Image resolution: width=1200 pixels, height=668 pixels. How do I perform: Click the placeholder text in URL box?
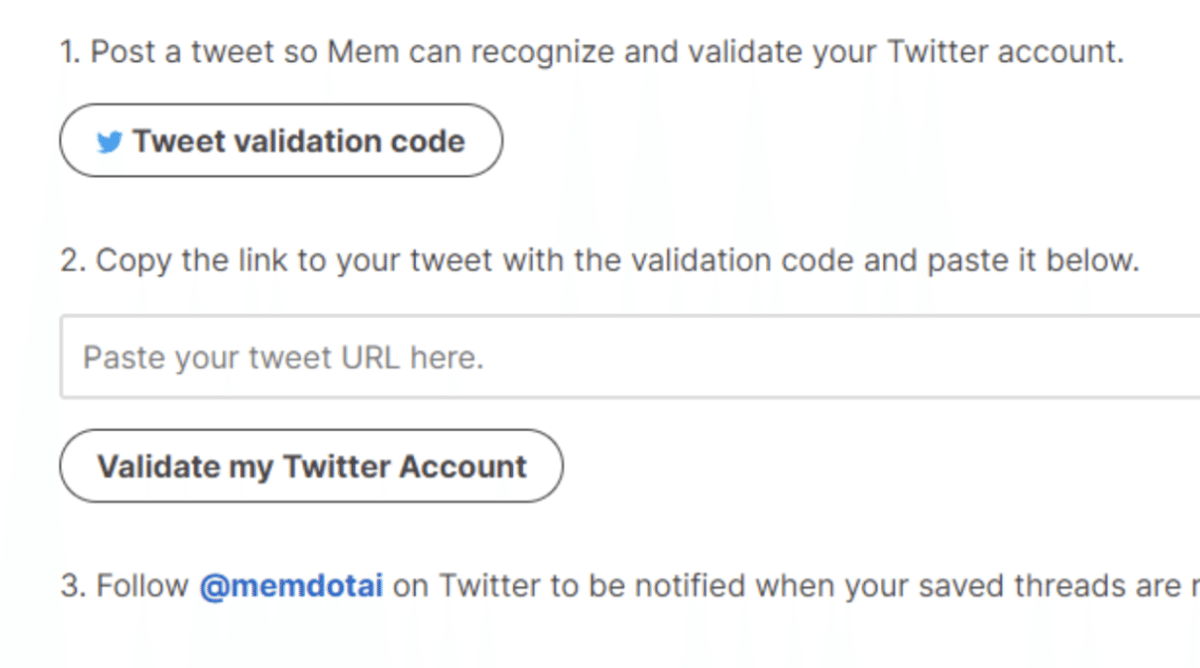283,357
